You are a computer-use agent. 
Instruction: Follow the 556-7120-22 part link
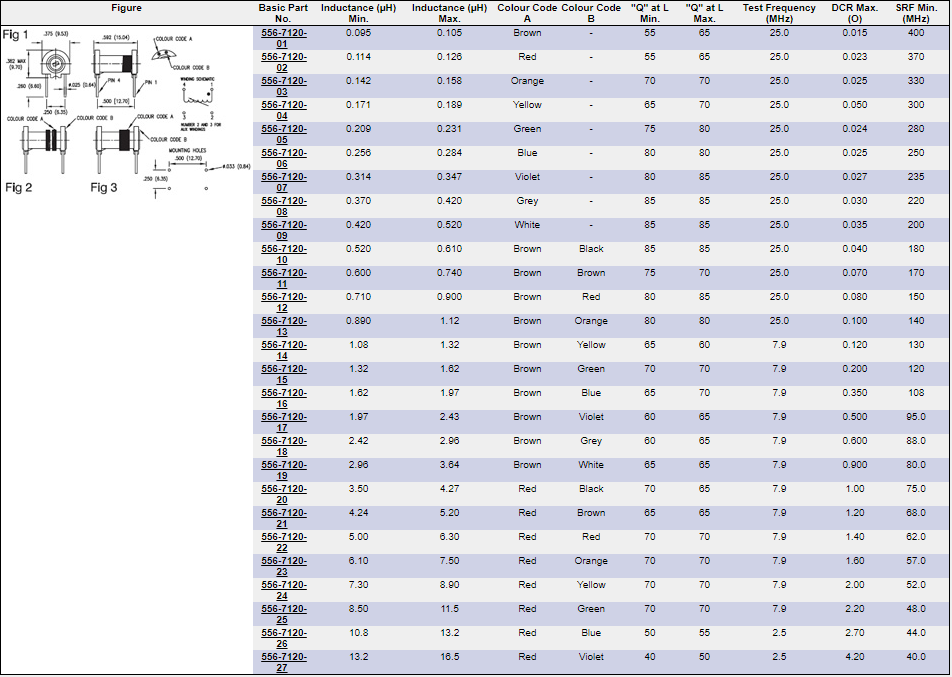click(283, 542)
